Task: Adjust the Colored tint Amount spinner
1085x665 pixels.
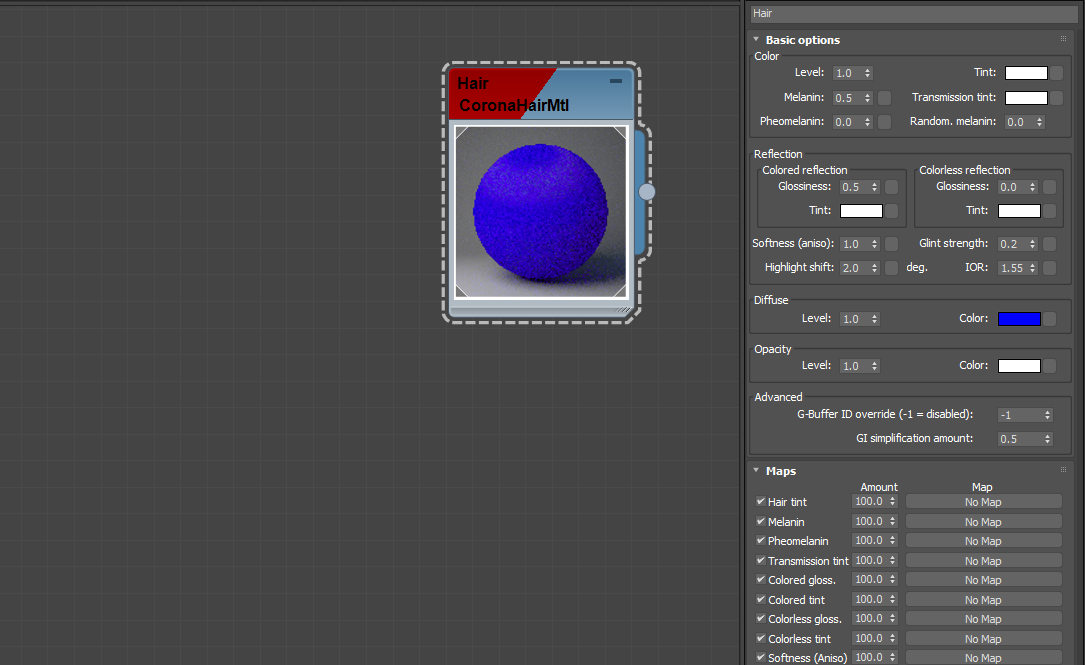Action: coord(893,599)
